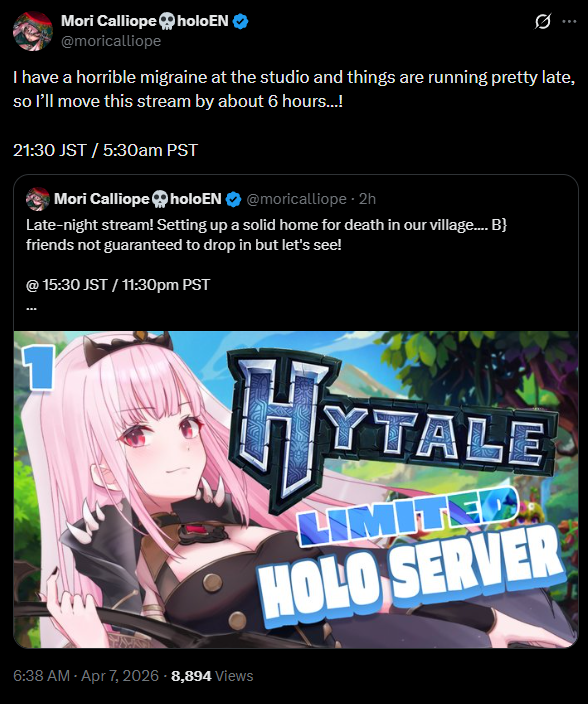588x704 pixels.
Task: Open the top Mori Calliope holoEN display name
Action: [145, 21]
